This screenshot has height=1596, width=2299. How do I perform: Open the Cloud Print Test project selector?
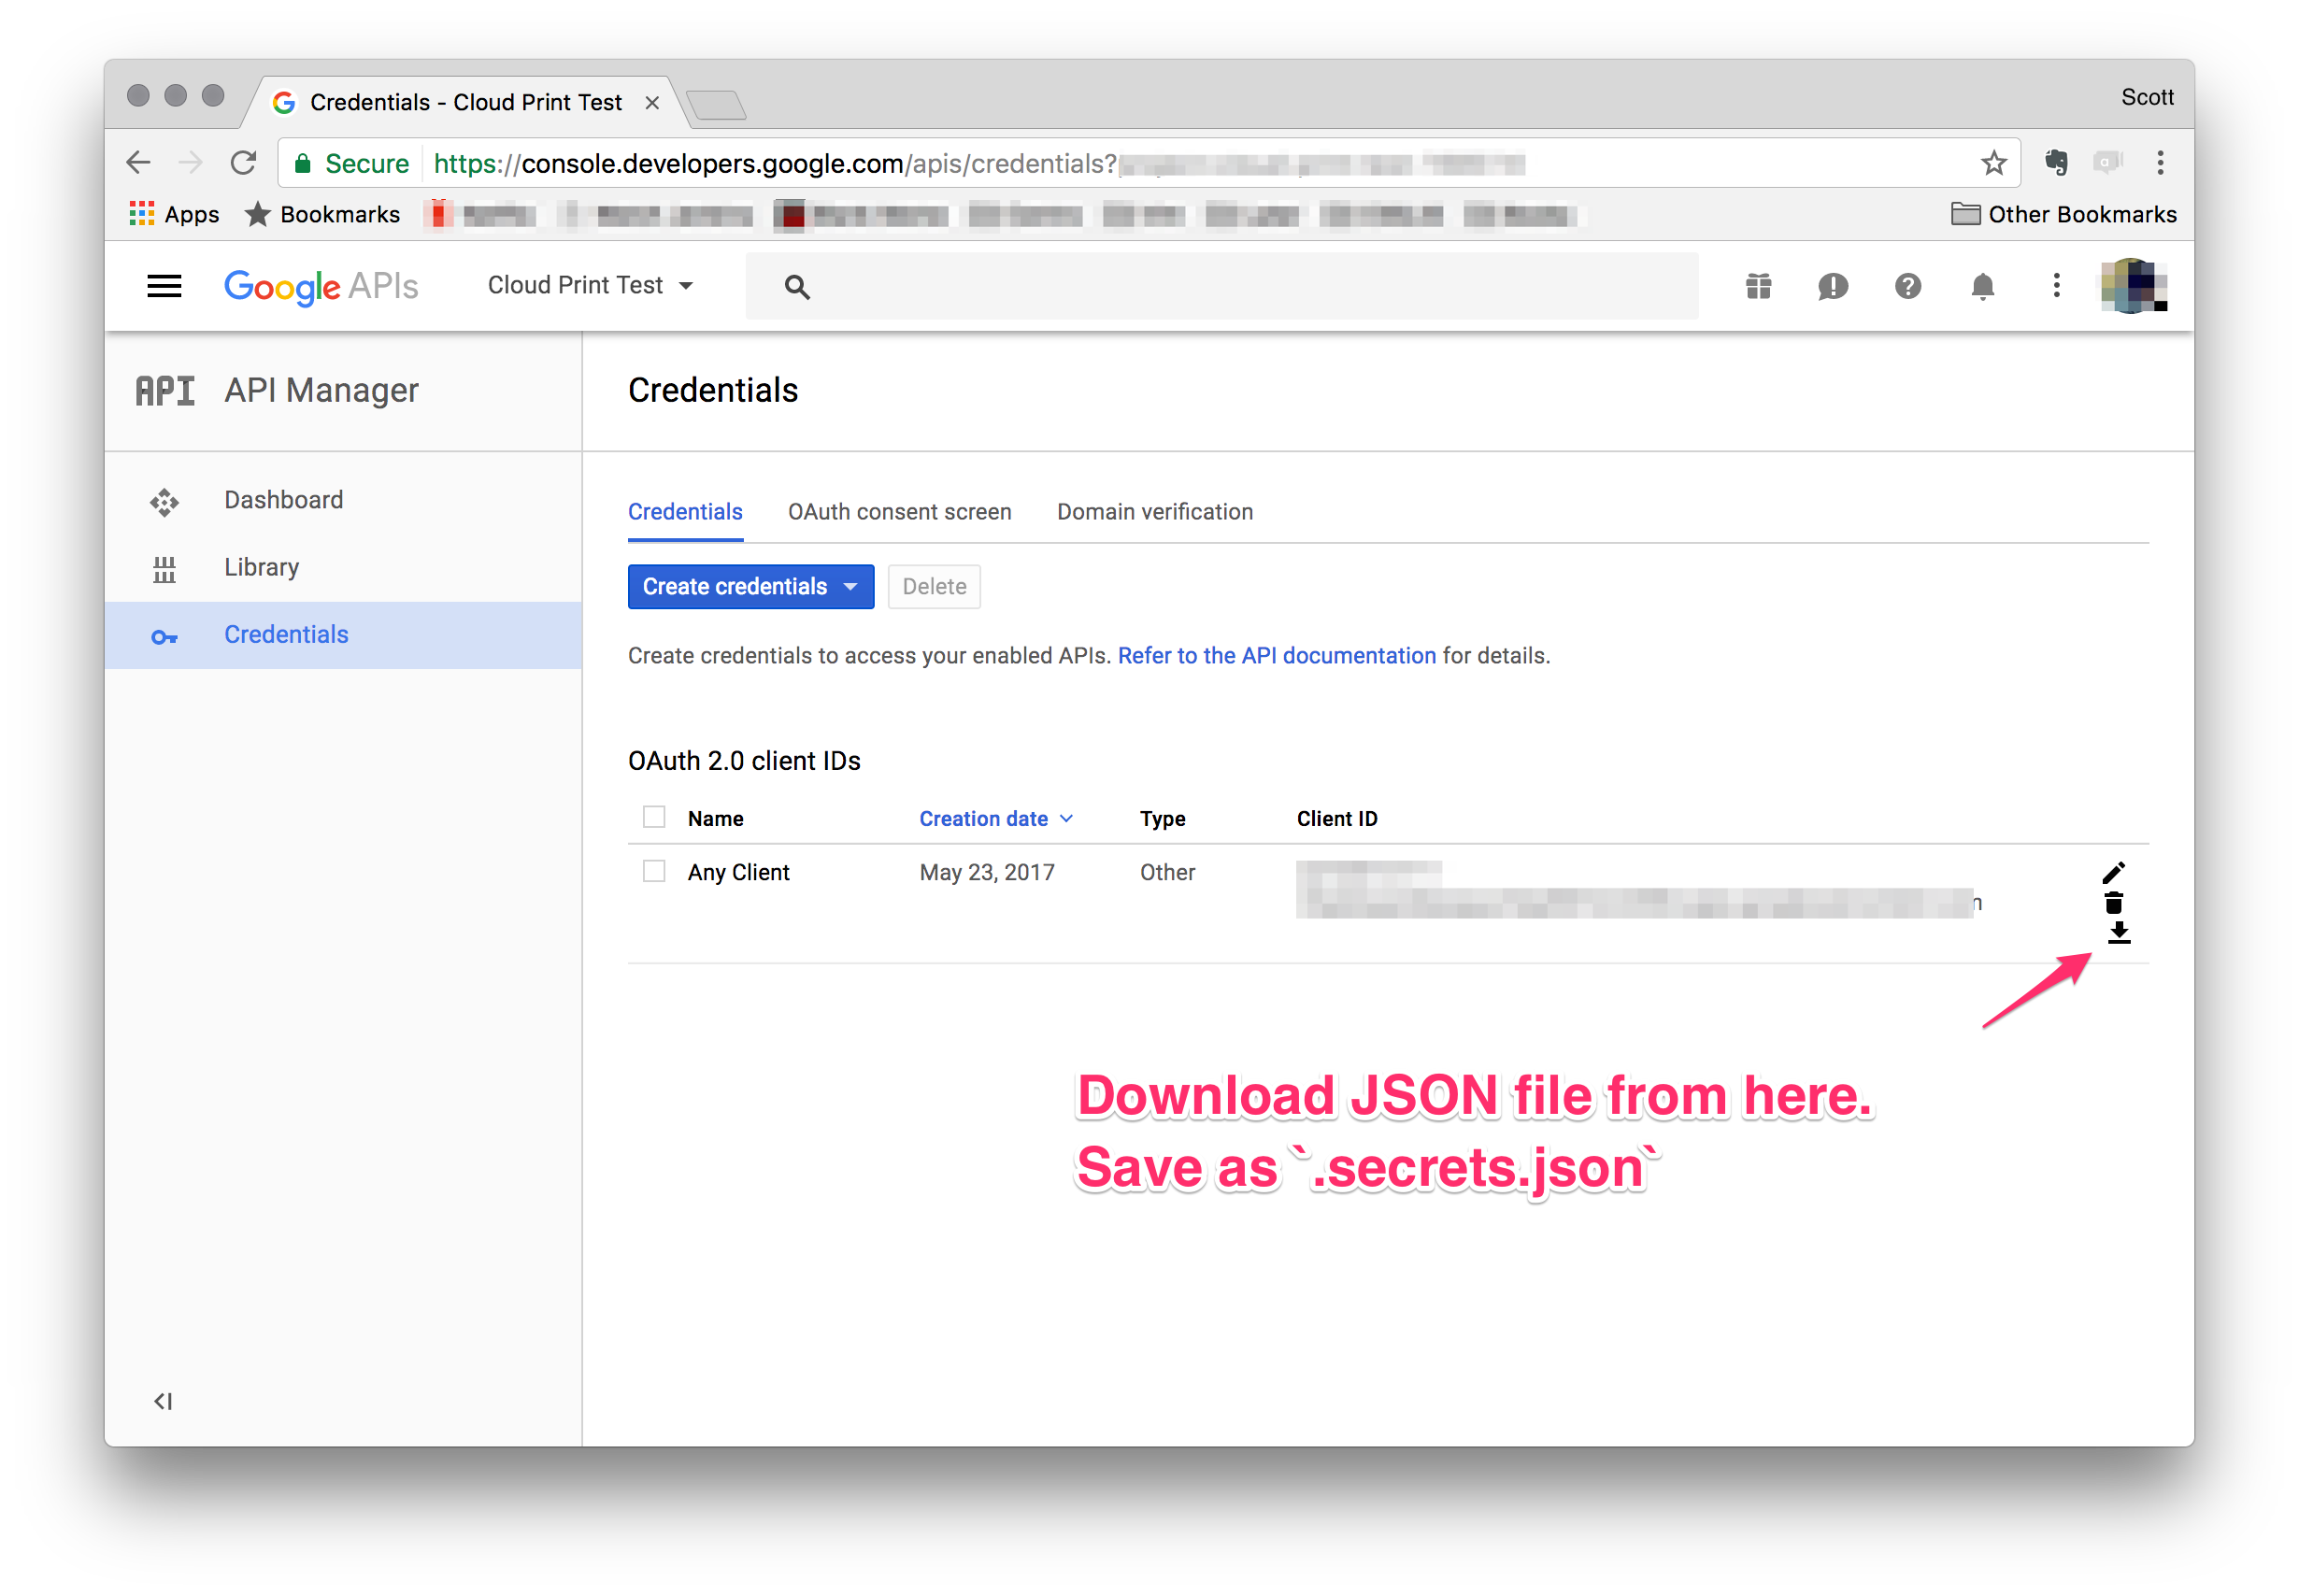click(590, 286)
